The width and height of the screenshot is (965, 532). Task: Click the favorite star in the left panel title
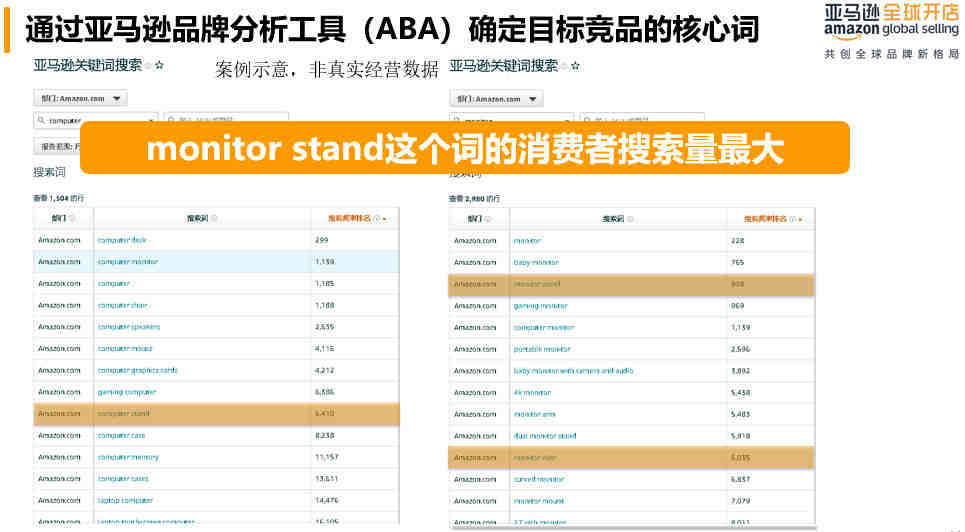click(x=160, y=65)
